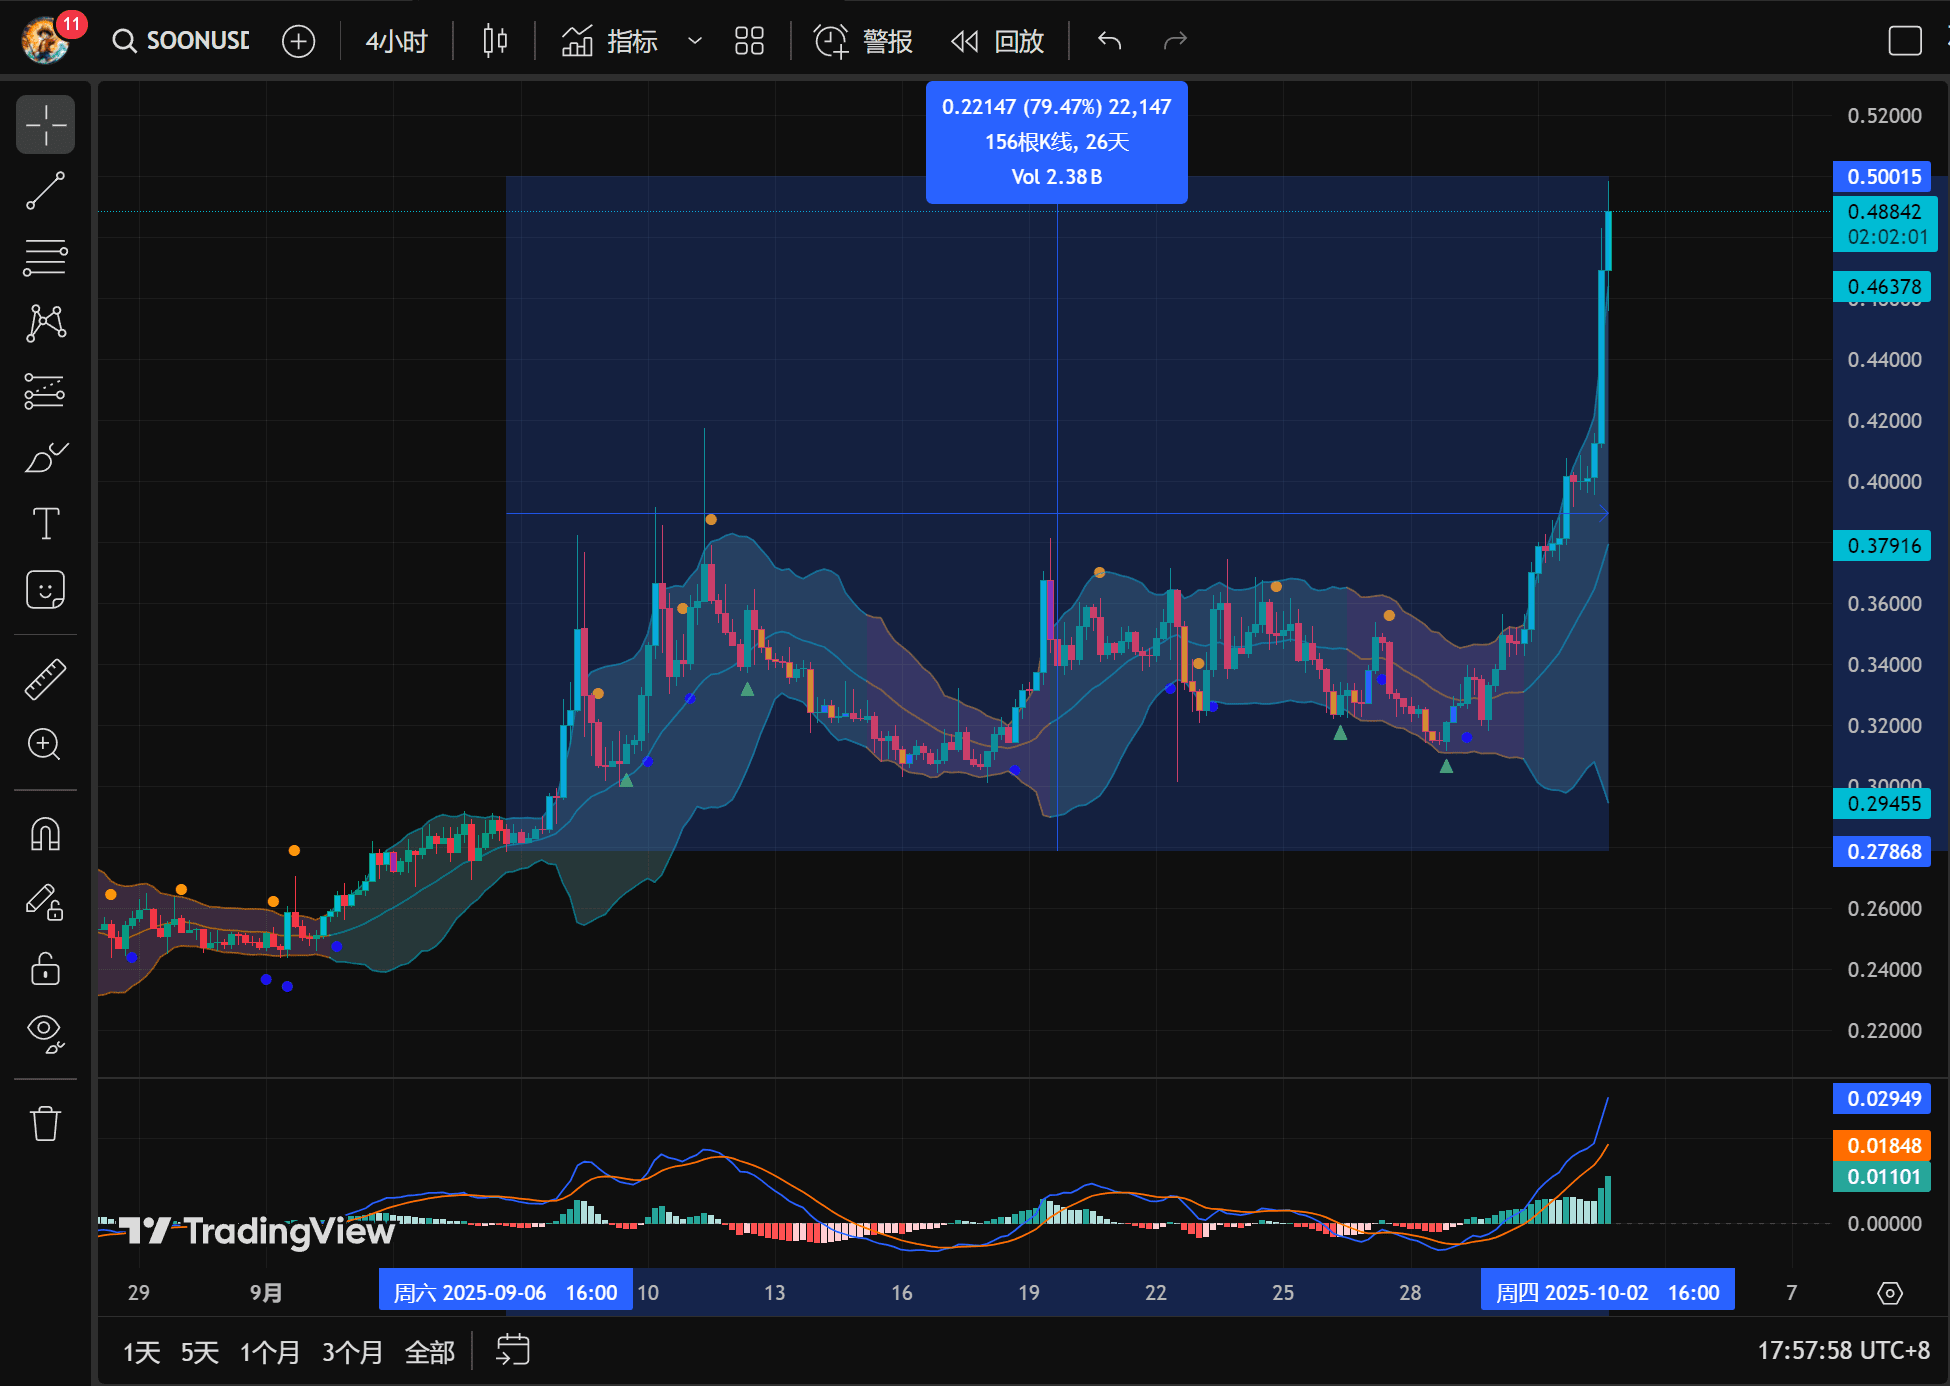Open chart settings gear near time axis
This screenshot has height=1386, width=1950.
[x=1889, y=1293]
